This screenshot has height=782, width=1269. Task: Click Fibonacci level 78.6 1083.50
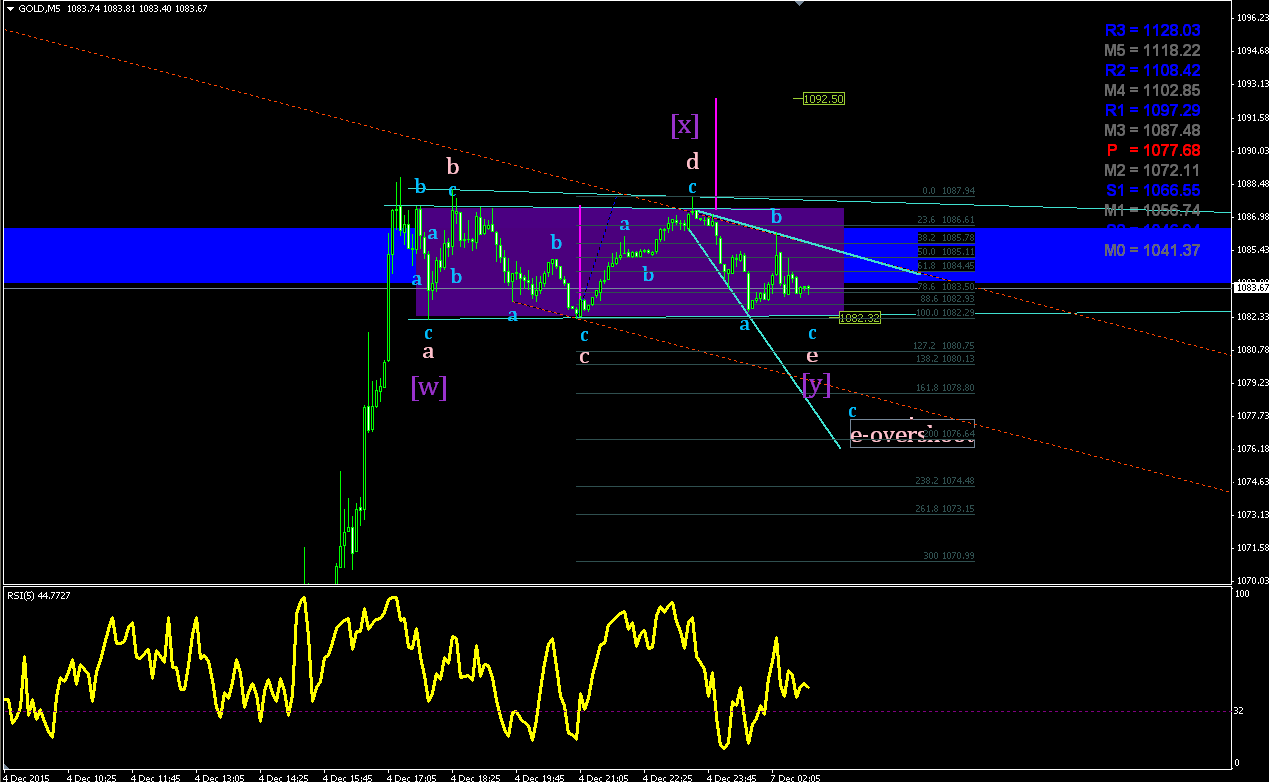pyautogui.click(x=946, y=286)
